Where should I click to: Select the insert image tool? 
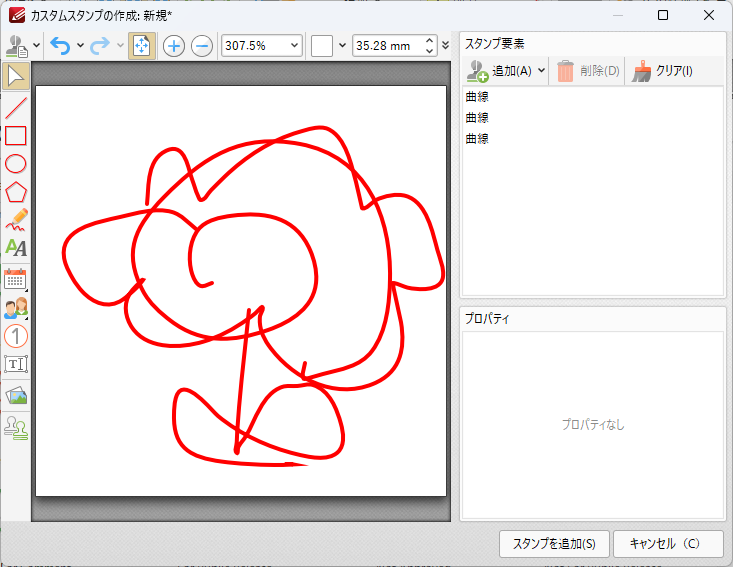pos(16,395)
